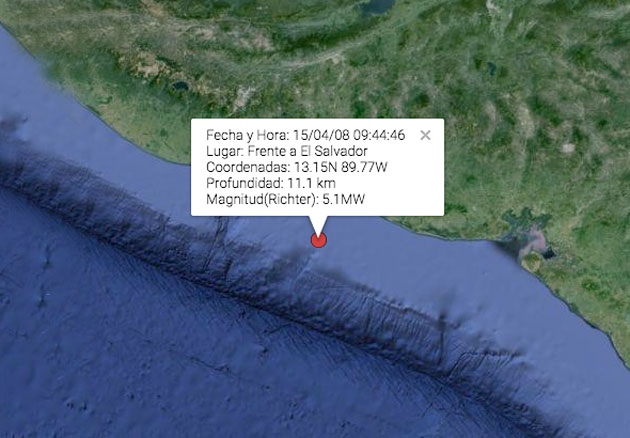The width and height of the screenshot is (630, 438).
Task: Select the 'Fecha y Hora' label
Action: [x=248, y=135]
